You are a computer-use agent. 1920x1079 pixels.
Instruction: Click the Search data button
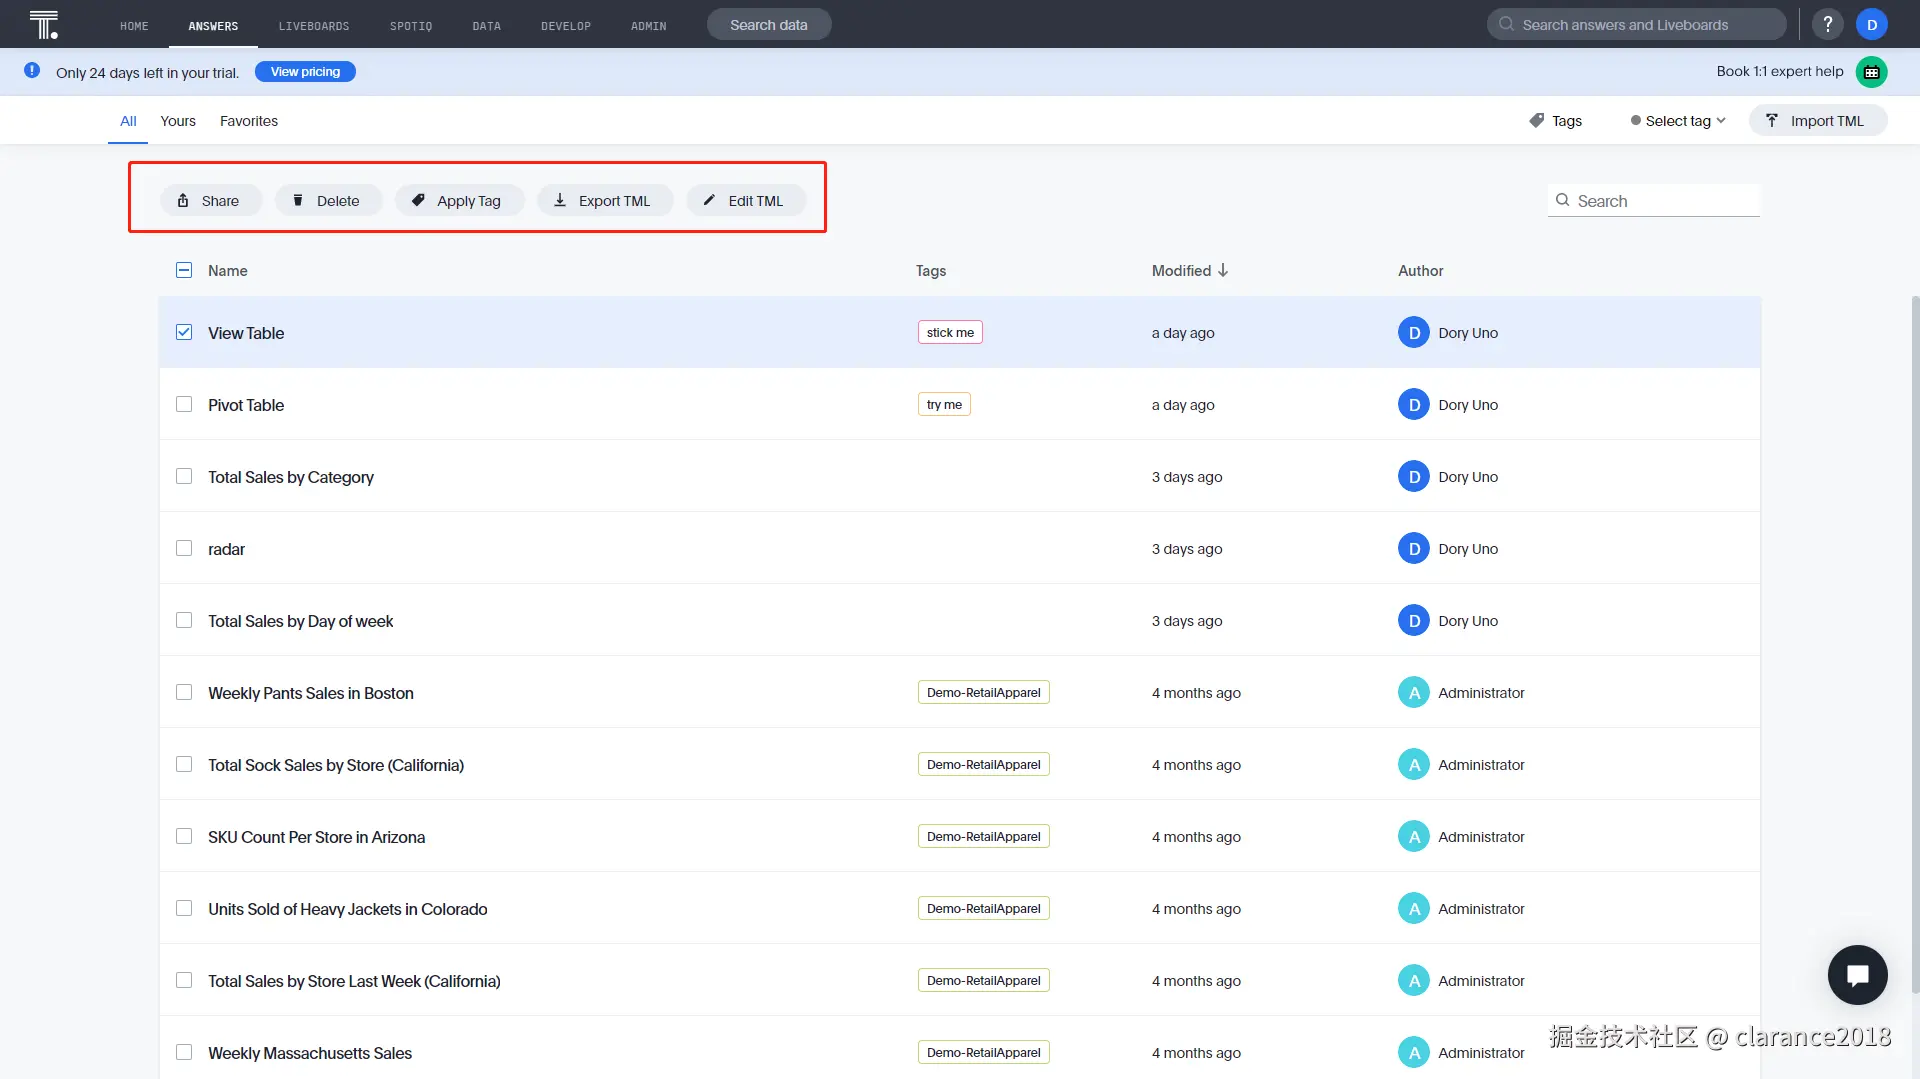click(769, 25)
